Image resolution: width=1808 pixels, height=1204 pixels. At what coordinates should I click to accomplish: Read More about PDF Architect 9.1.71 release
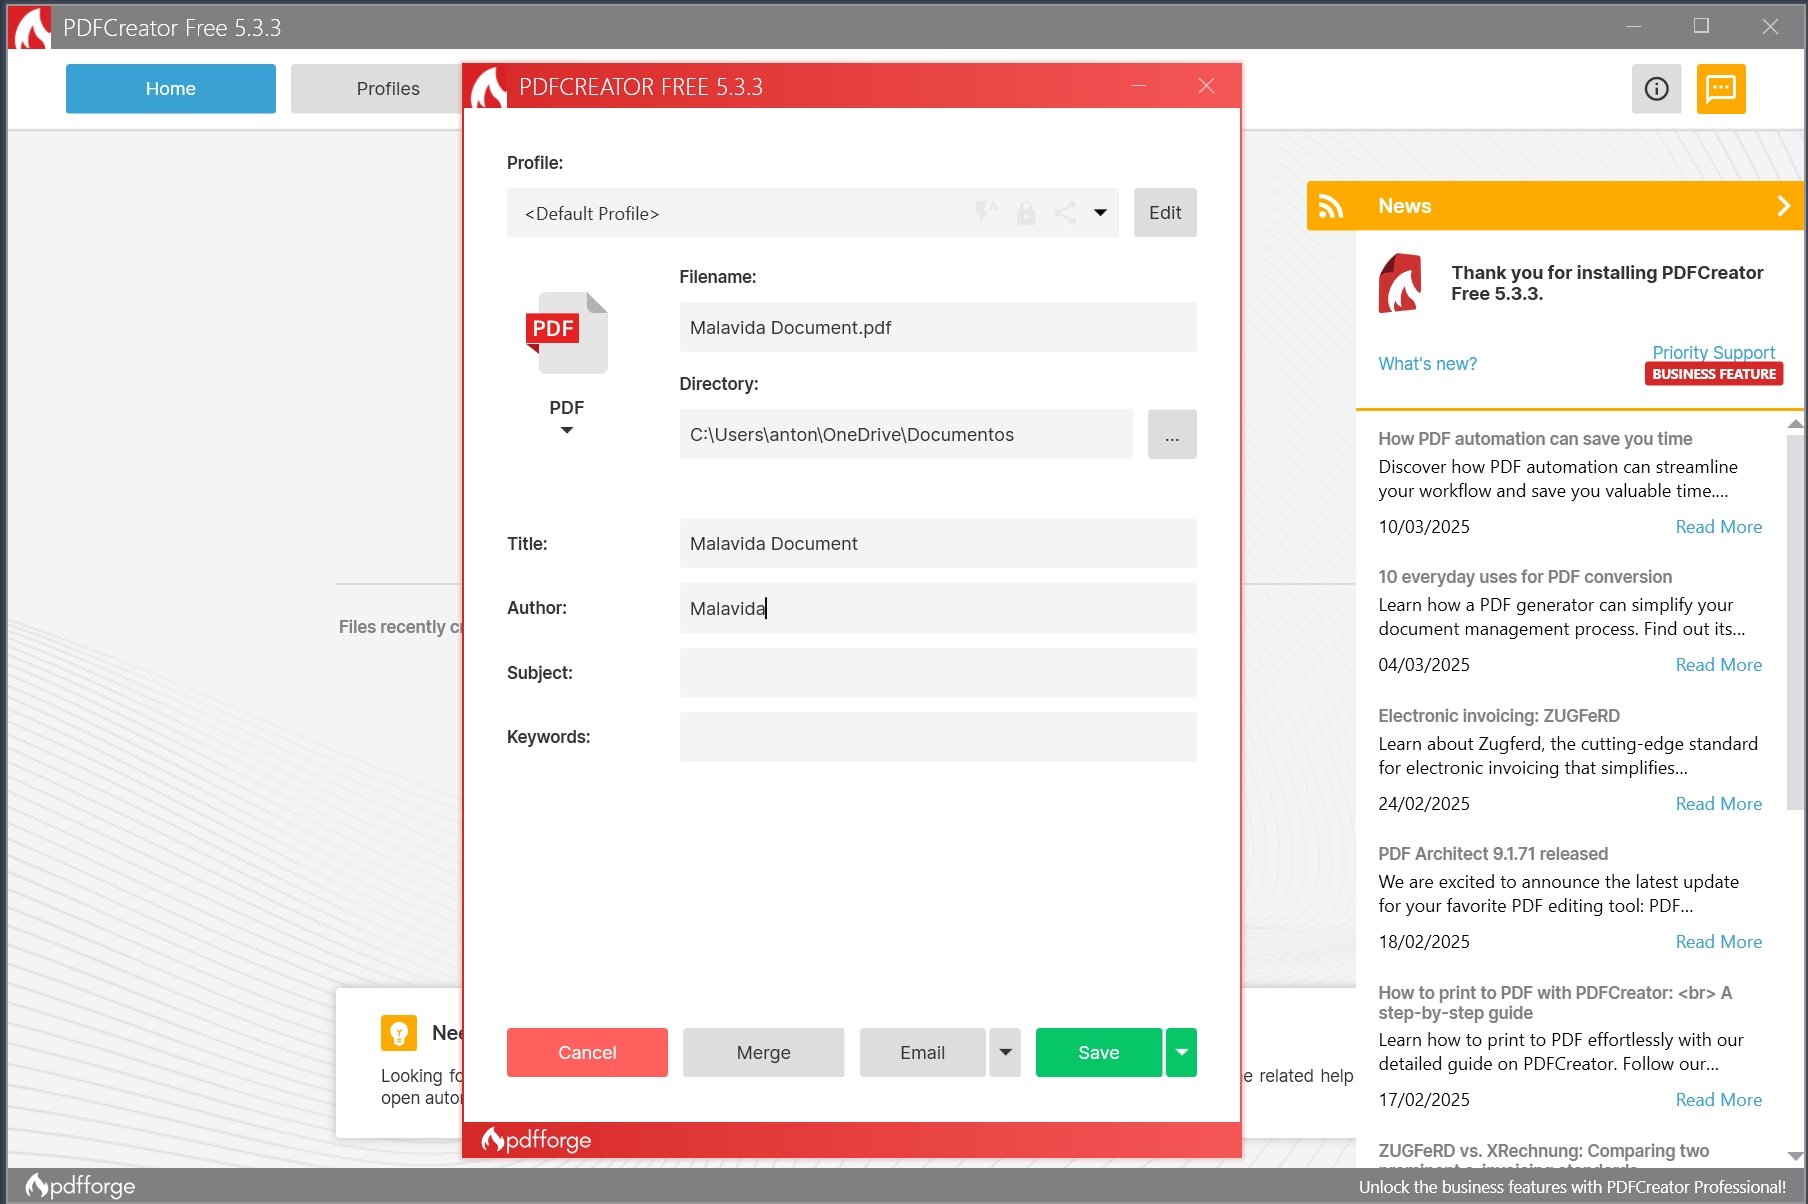point(1718,942)
